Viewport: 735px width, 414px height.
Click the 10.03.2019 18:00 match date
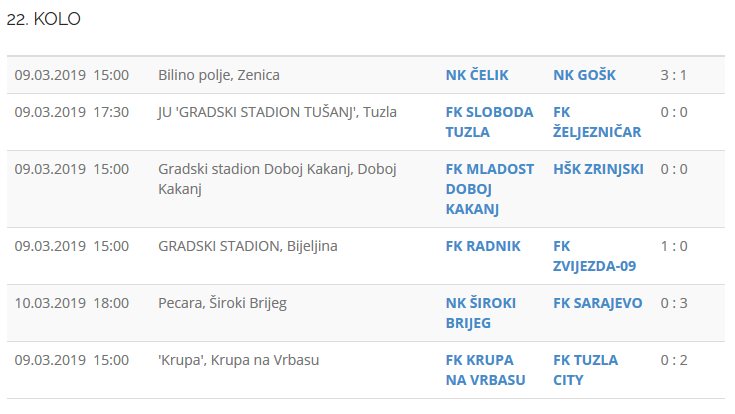(71, 303)
